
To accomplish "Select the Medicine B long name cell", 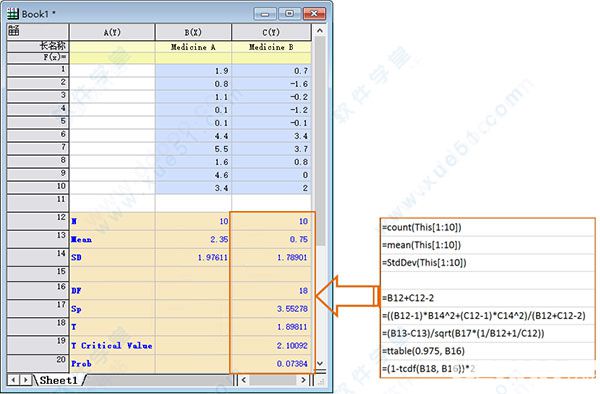I will coord(271,47).
